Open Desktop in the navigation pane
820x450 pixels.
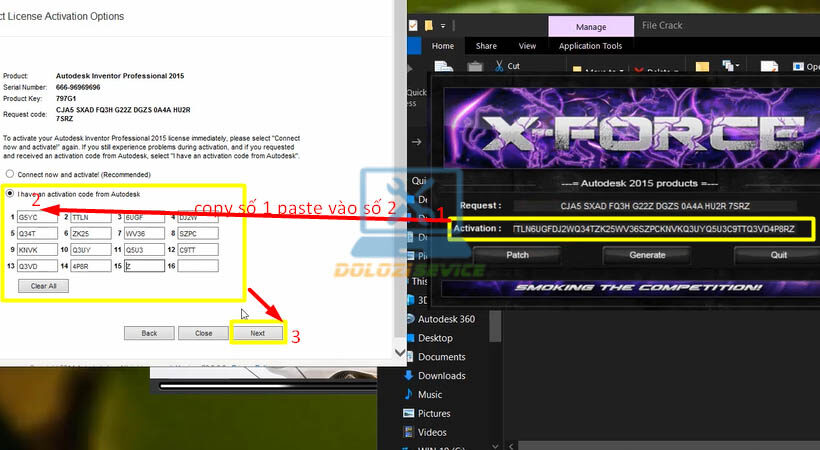tap(435, 338)
